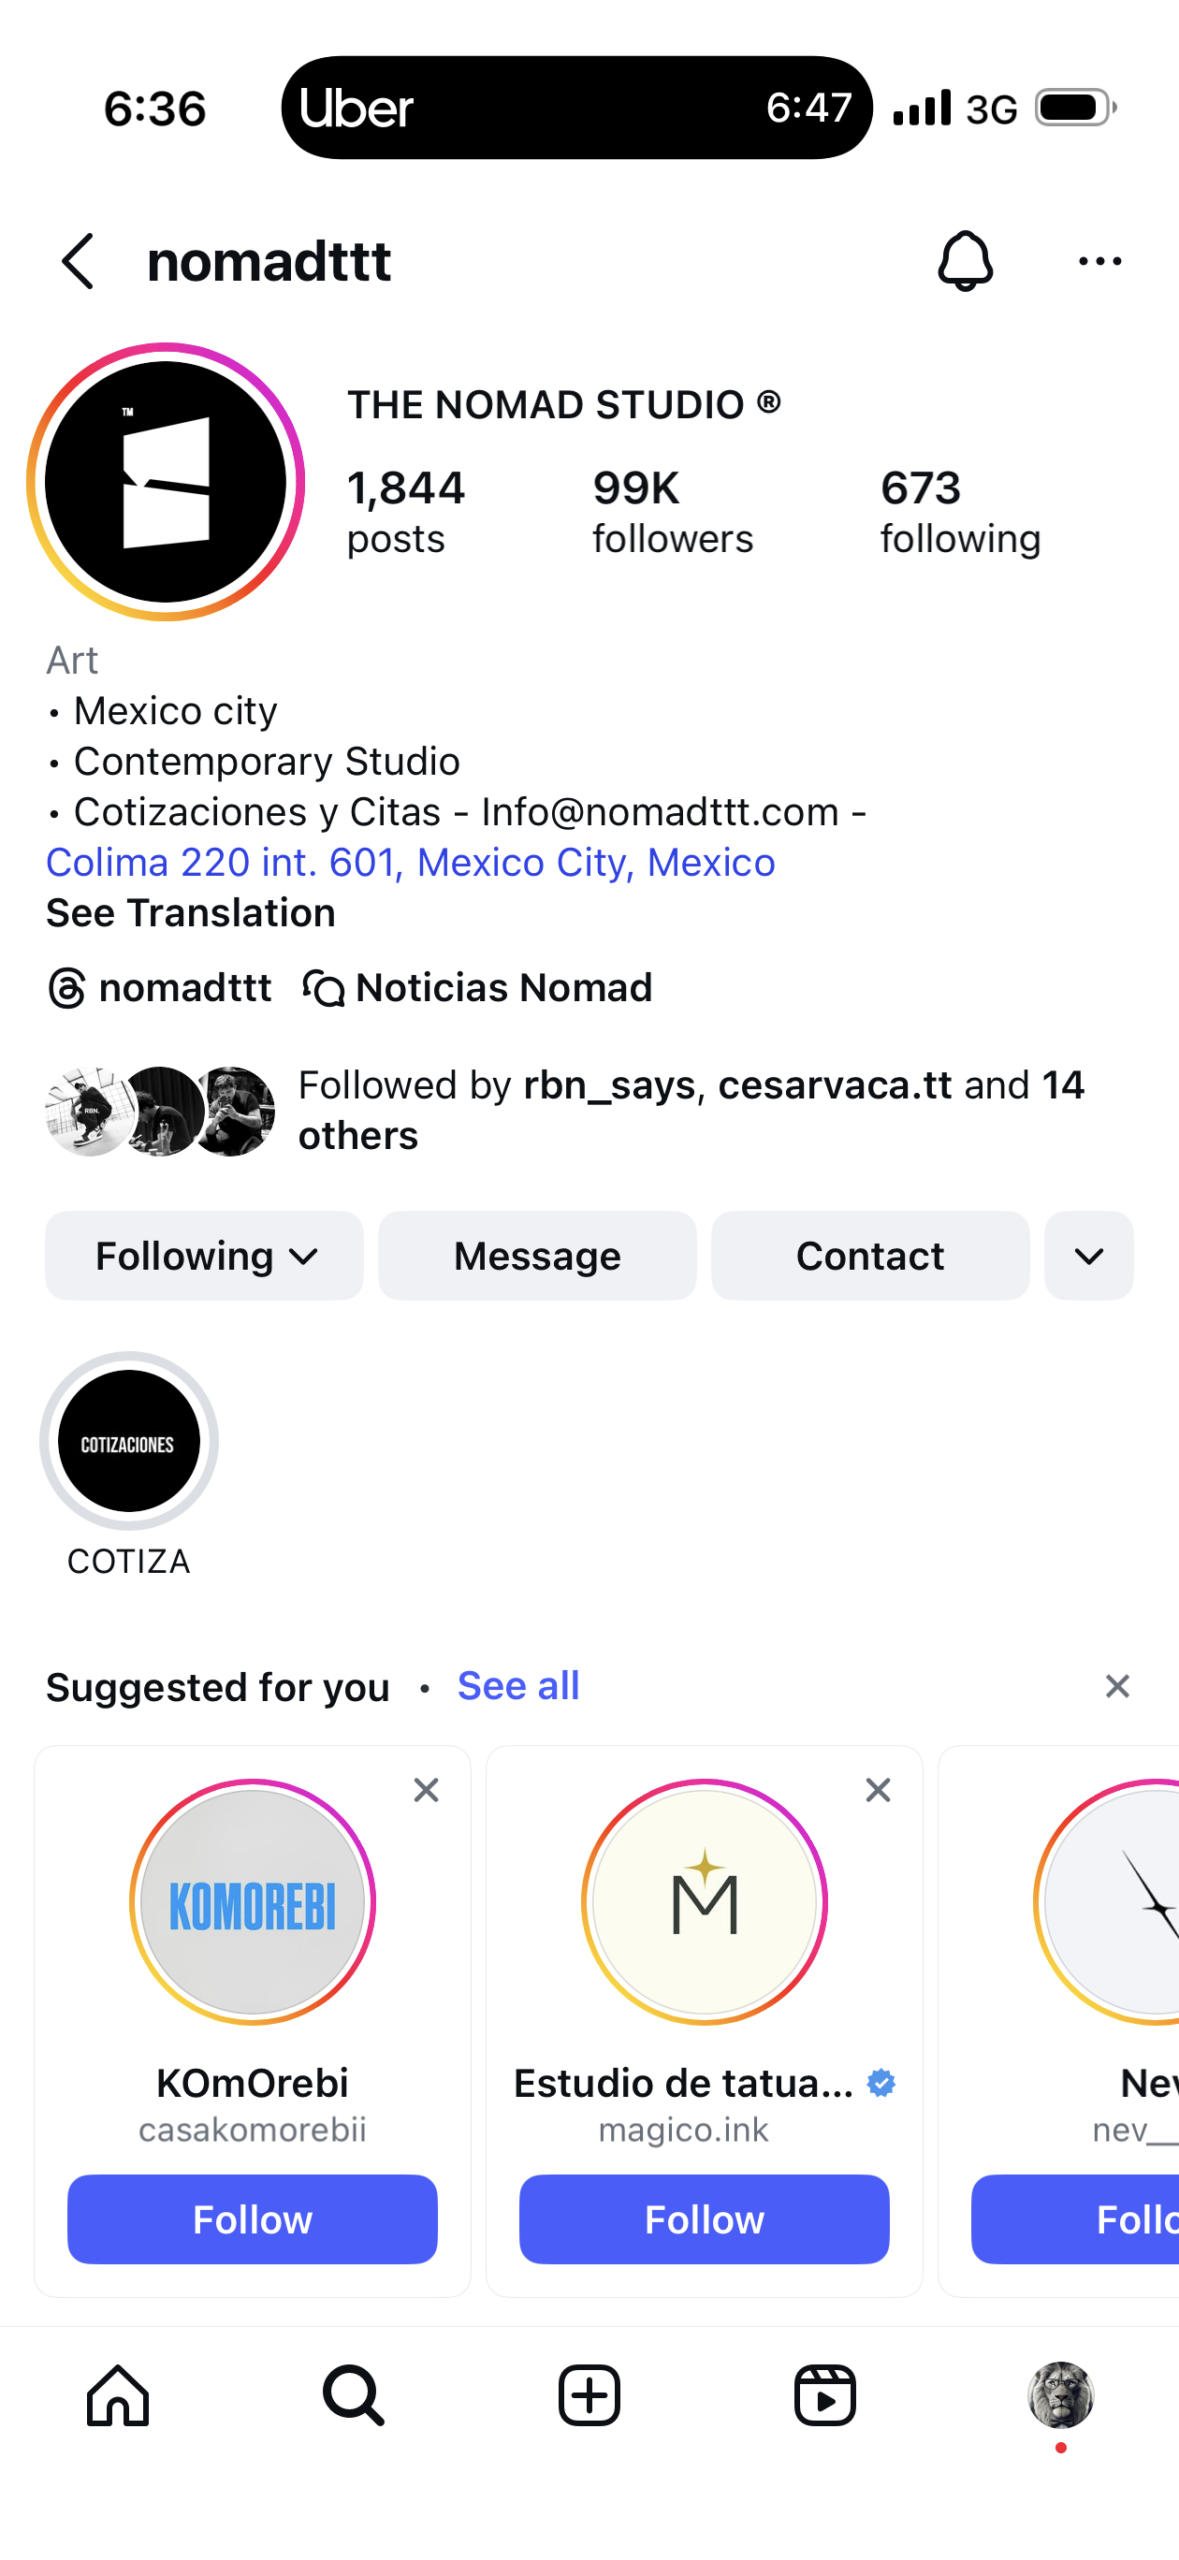Open your own profile avatar tab
This screenshot has height=2560, width=1179.
tap(1061, 2395)
